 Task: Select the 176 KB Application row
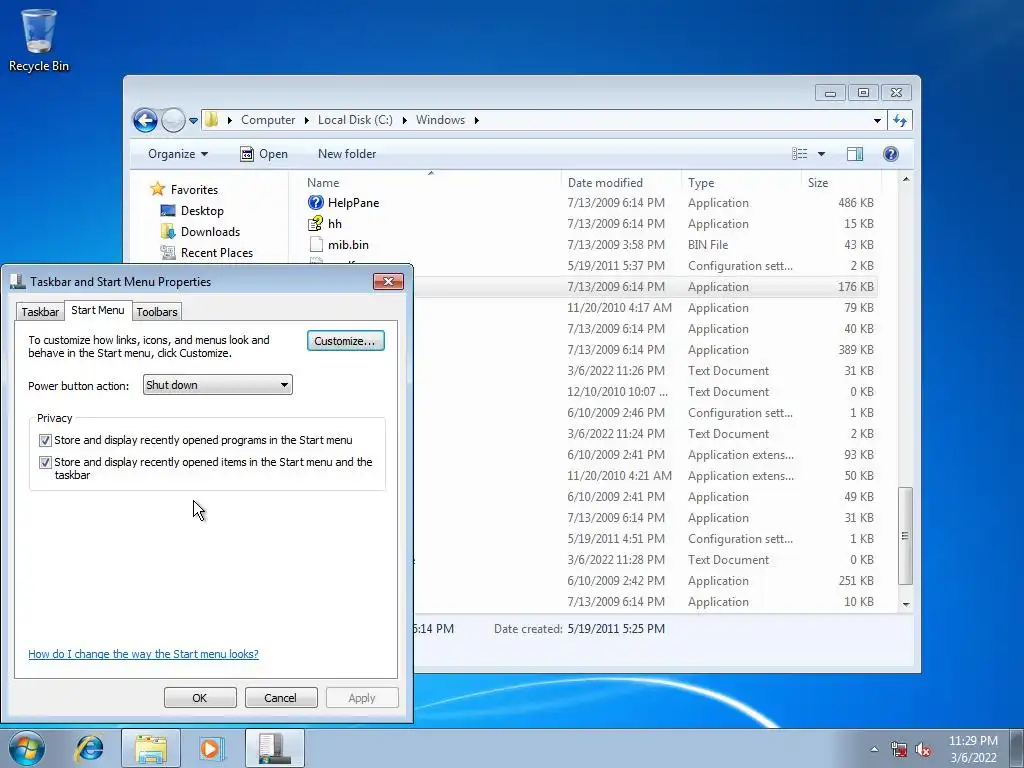[646, 287]
